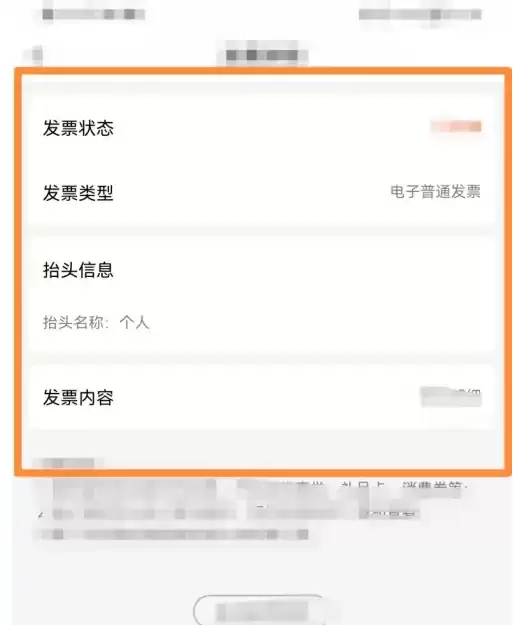Tap the text fragment ending second notes line
517x625 pixels.
coord(389,514)
